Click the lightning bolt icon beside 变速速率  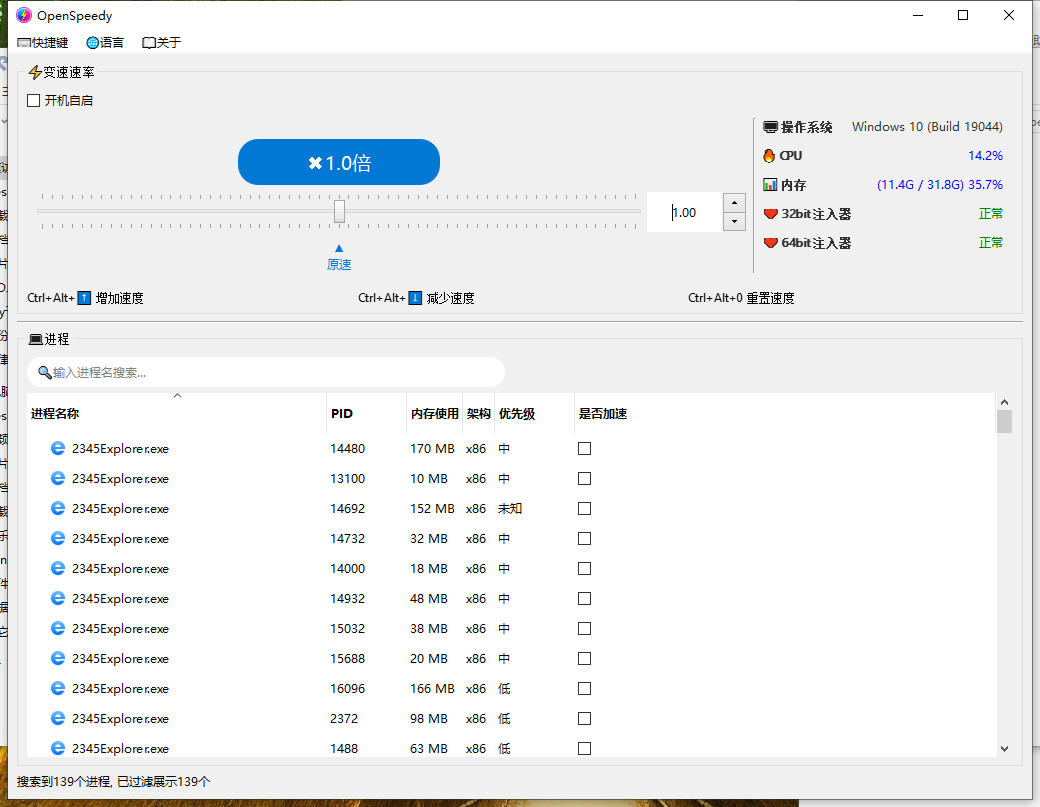coord(35,72)
